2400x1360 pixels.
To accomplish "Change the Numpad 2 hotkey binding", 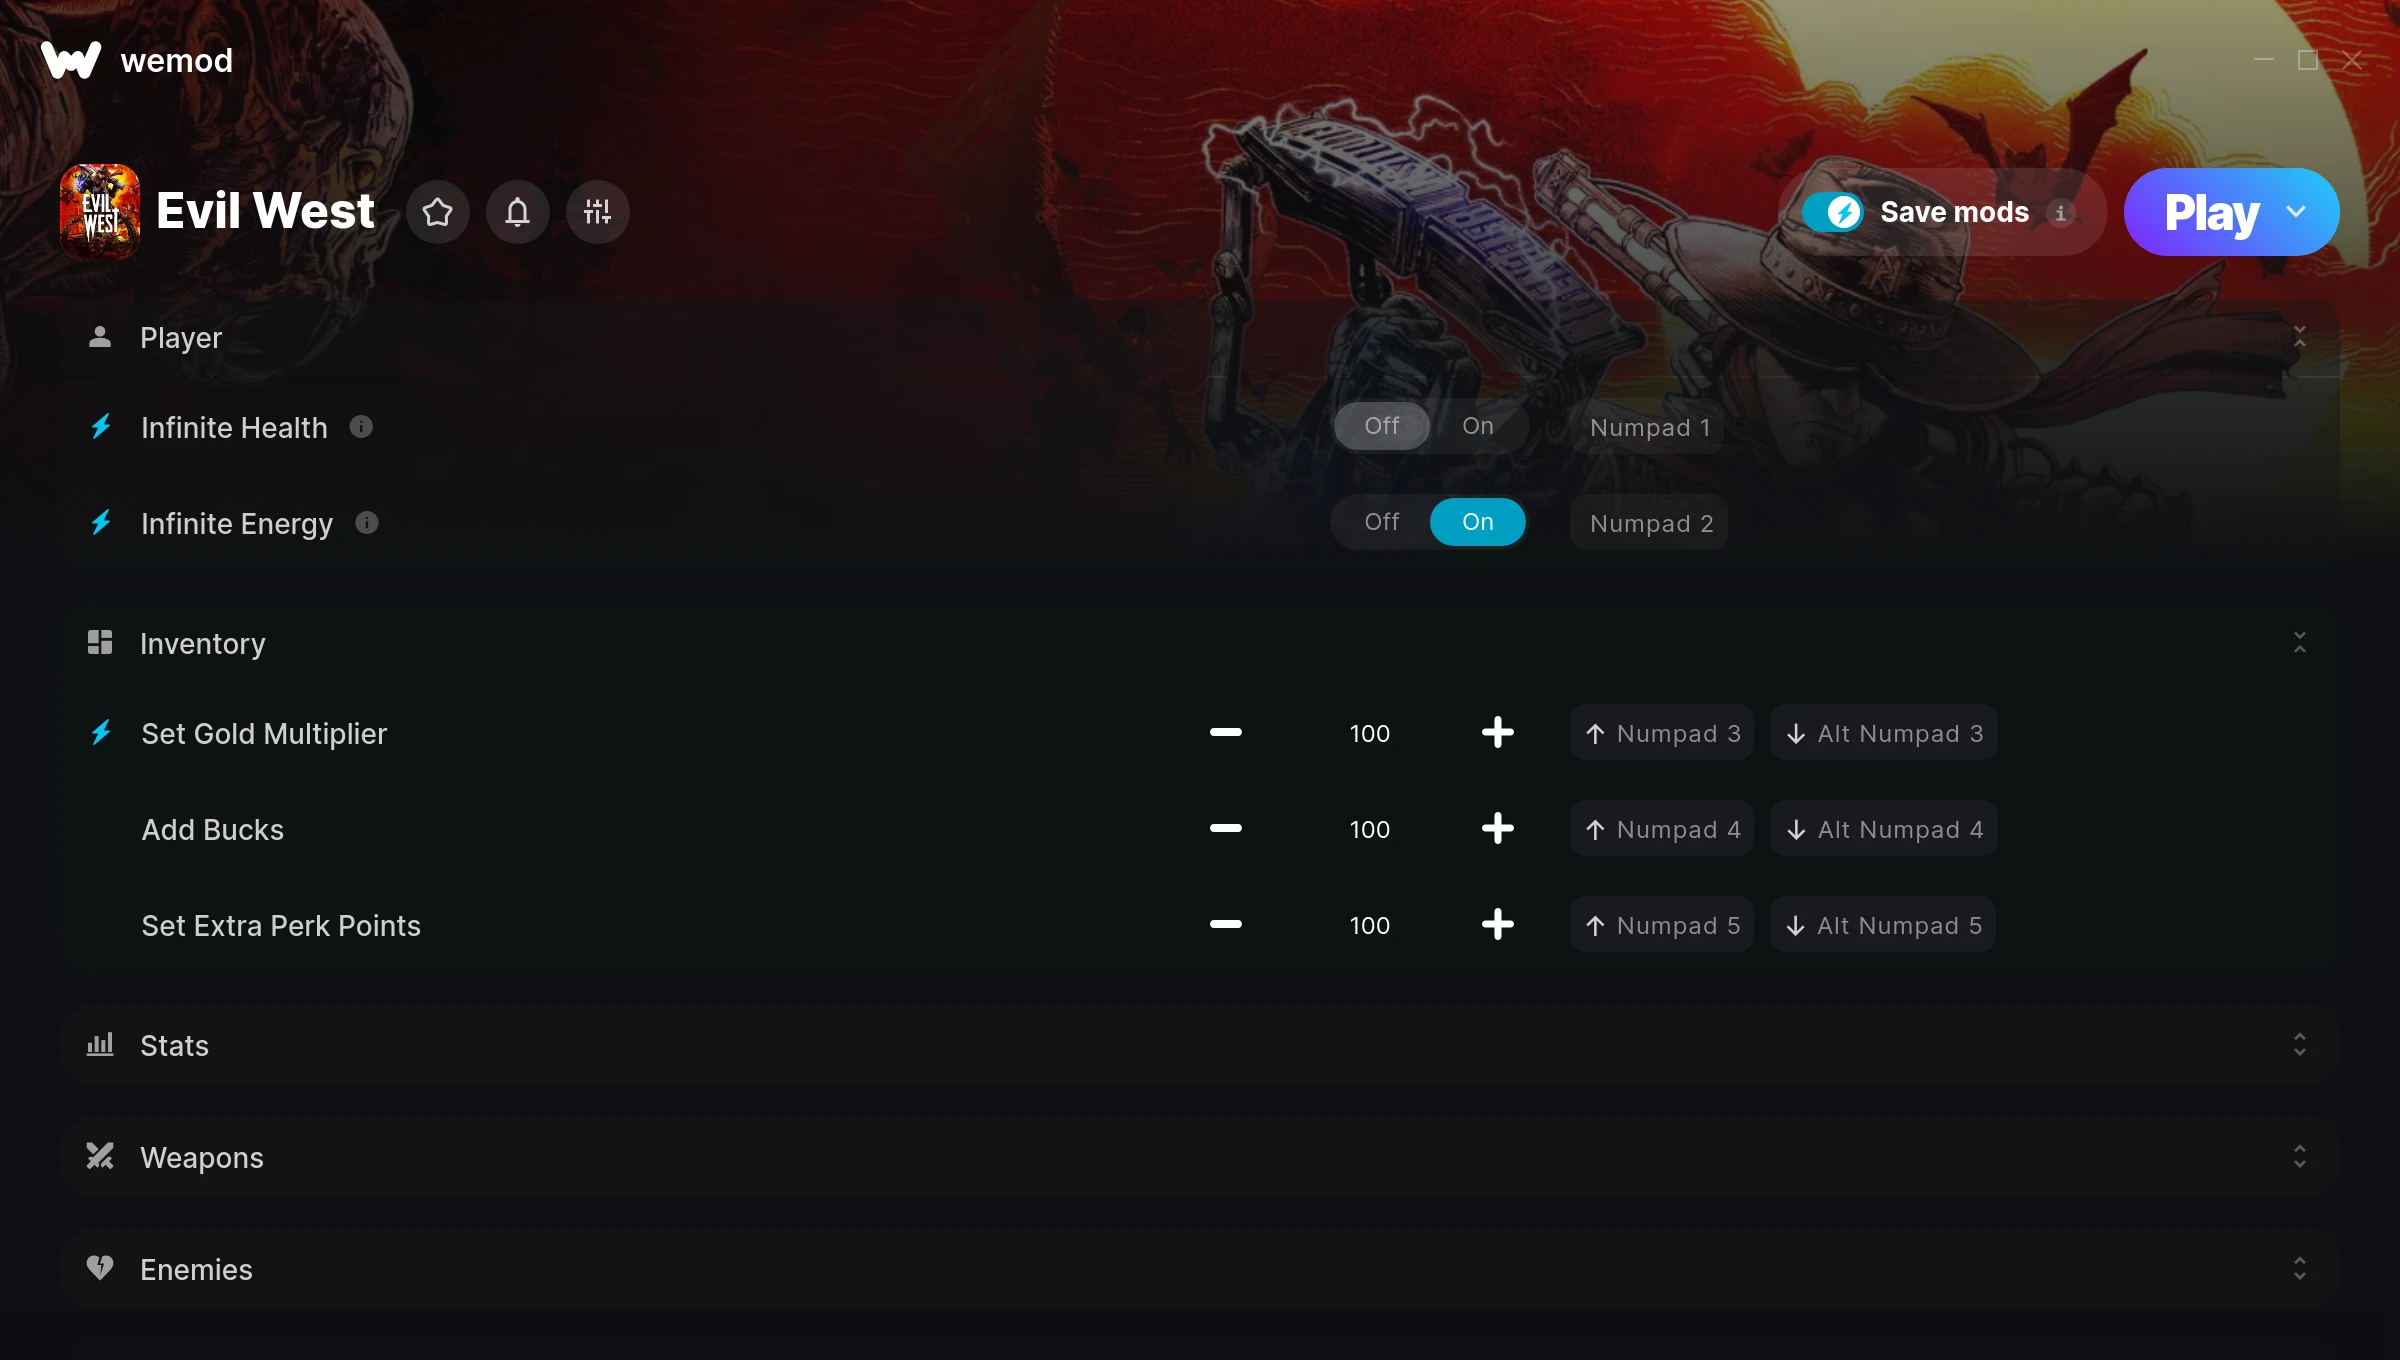I will [1650, 523].
